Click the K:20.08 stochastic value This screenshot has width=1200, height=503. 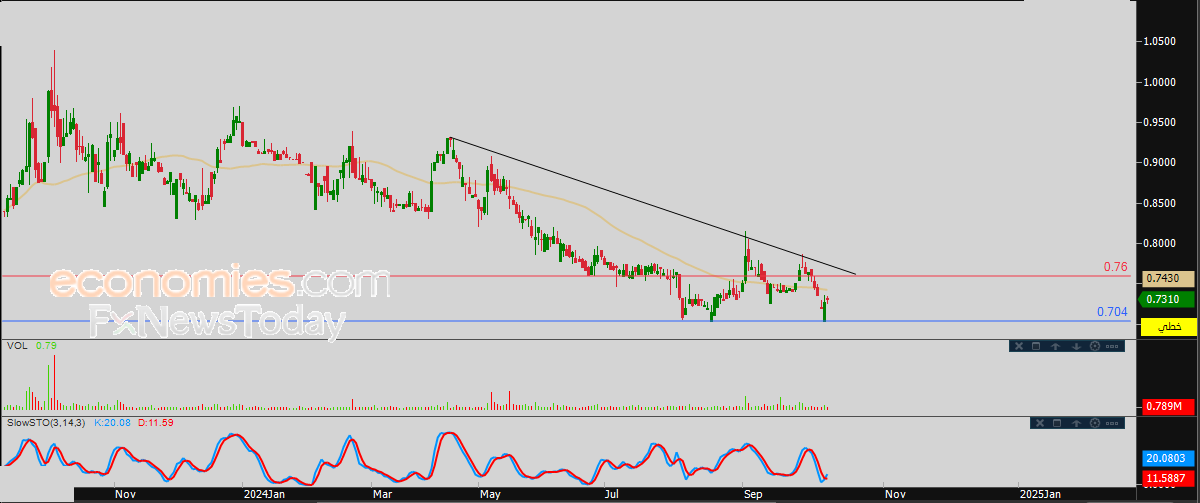pyautogui.click(x=114, y=424)
